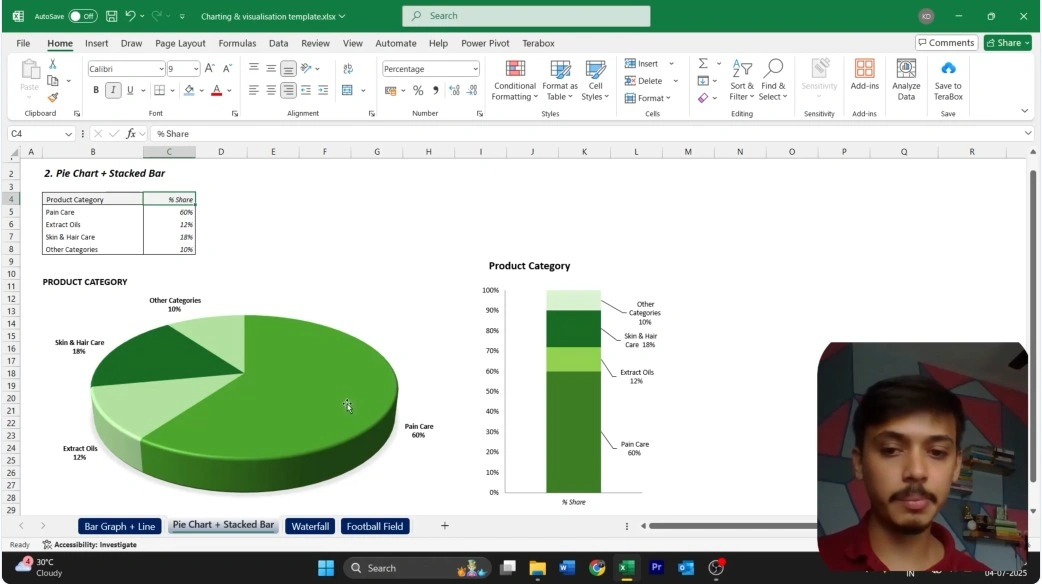The height and width of the screenshot is (584, 1042).
Task: Click the Wrap Text icon
Action: tap(348, 68)
